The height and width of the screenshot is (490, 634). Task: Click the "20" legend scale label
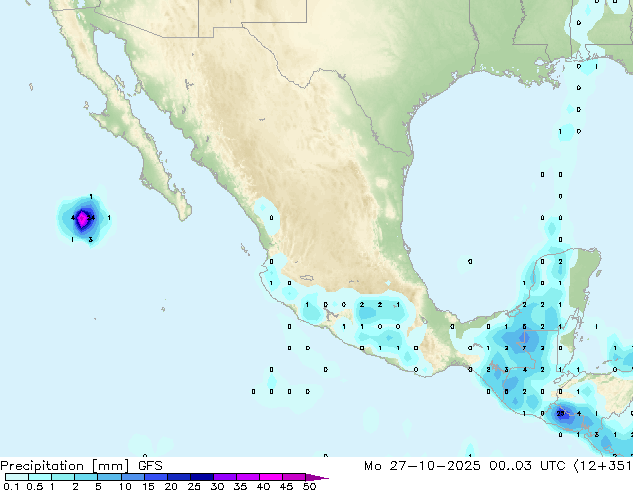(x=171, y=486)
